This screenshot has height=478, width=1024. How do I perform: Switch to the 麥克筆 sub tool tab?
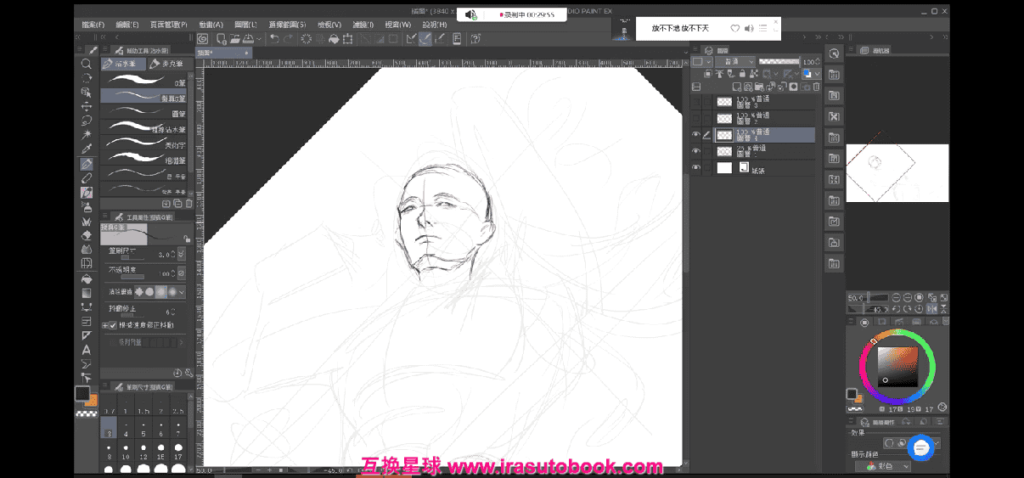click(x=167, y=64)
